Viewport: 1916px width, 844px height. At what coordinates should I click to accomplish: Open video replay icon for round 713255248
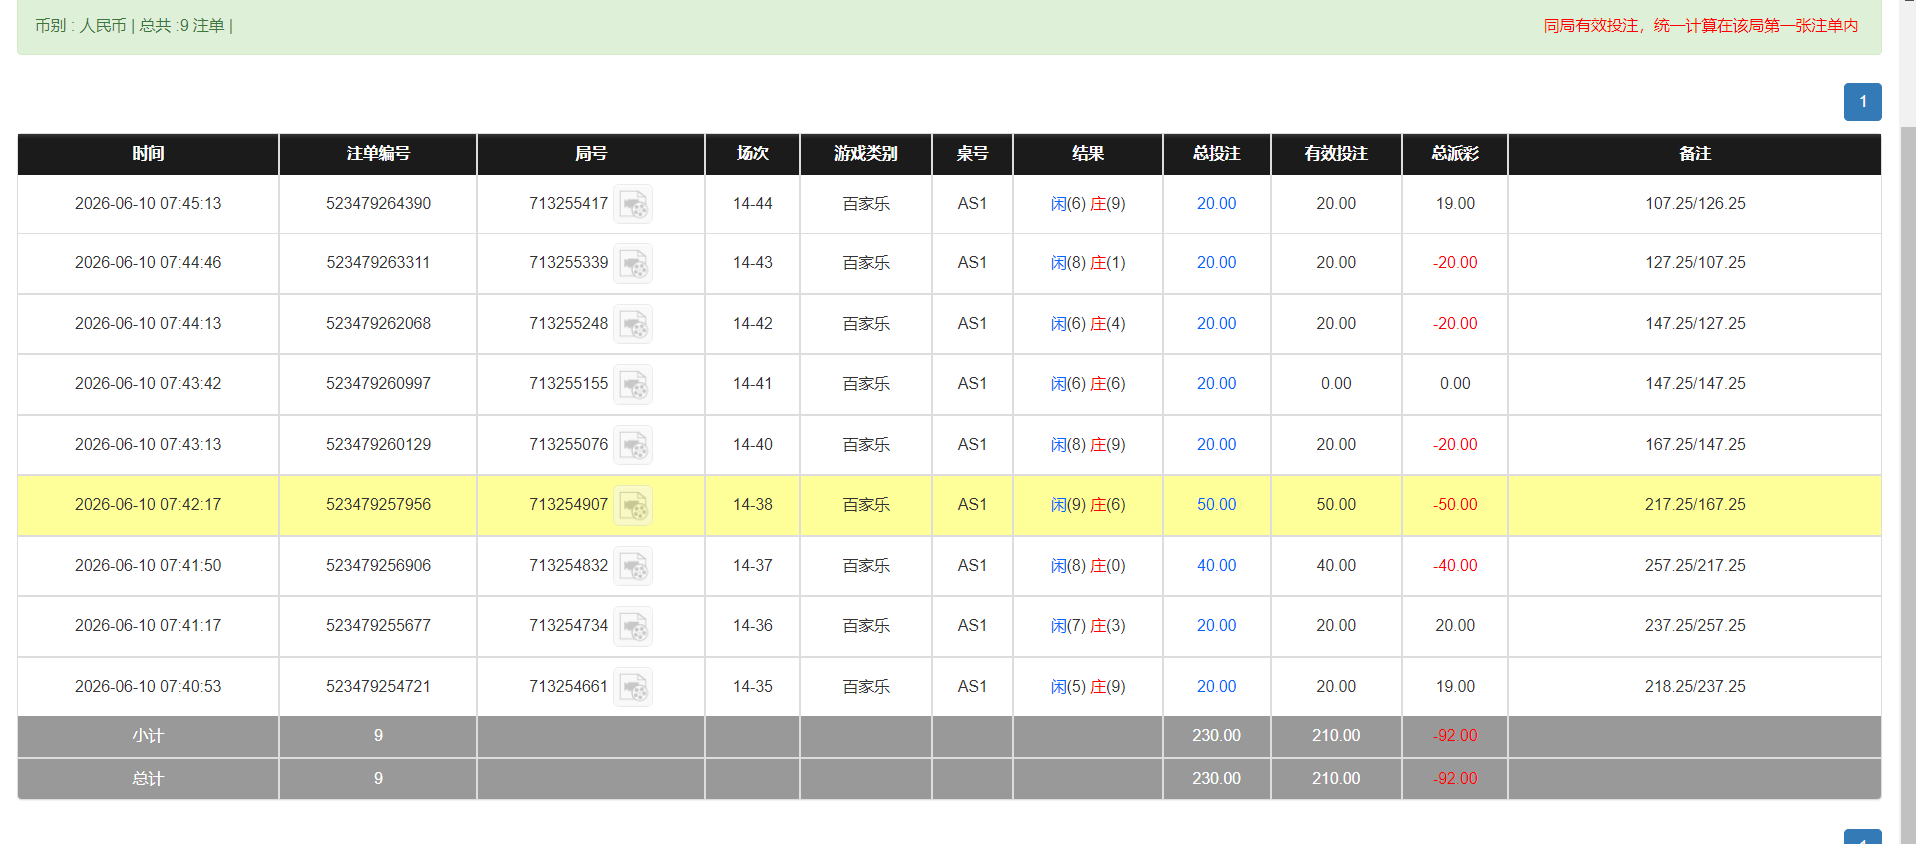tap(633, 324)
